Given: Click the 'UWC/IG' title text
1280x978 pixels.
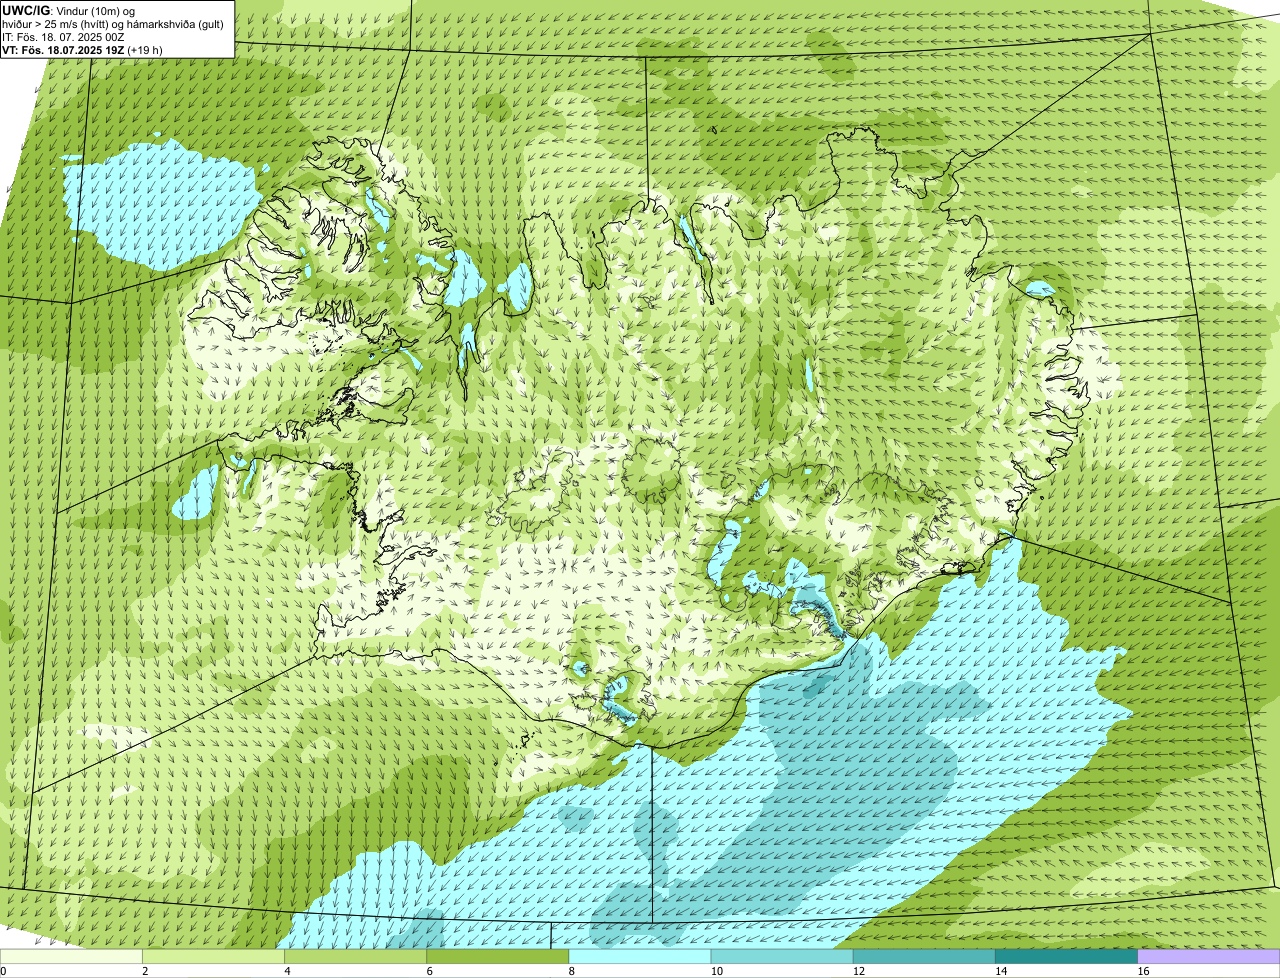Looking at the screenshot, I should [25, 10].
